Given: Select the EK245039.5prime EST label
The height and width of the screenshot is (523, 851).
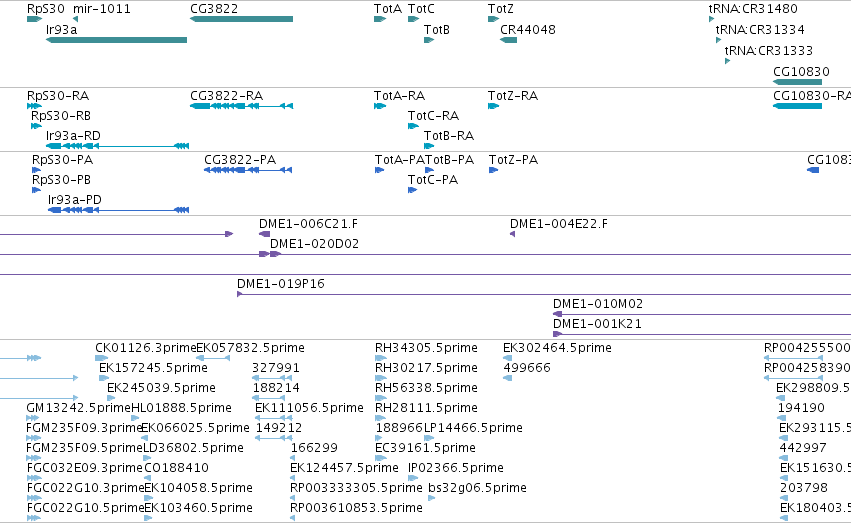Looking at the screenshot, I should point(161,388).
